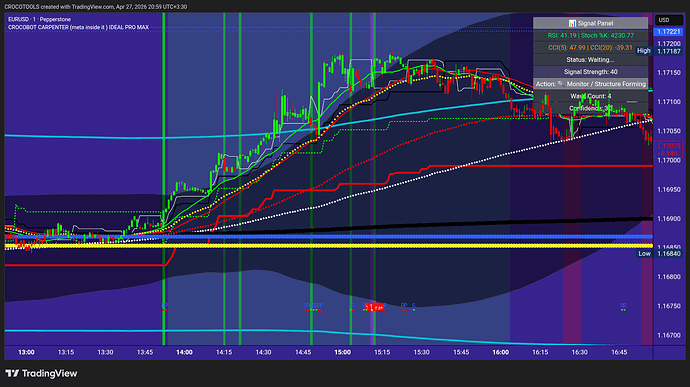This screenshot has height=387, width=690.
Task: Click the 1.16700 price axis value
Action: pyautogui.click(x=668, y=335)
